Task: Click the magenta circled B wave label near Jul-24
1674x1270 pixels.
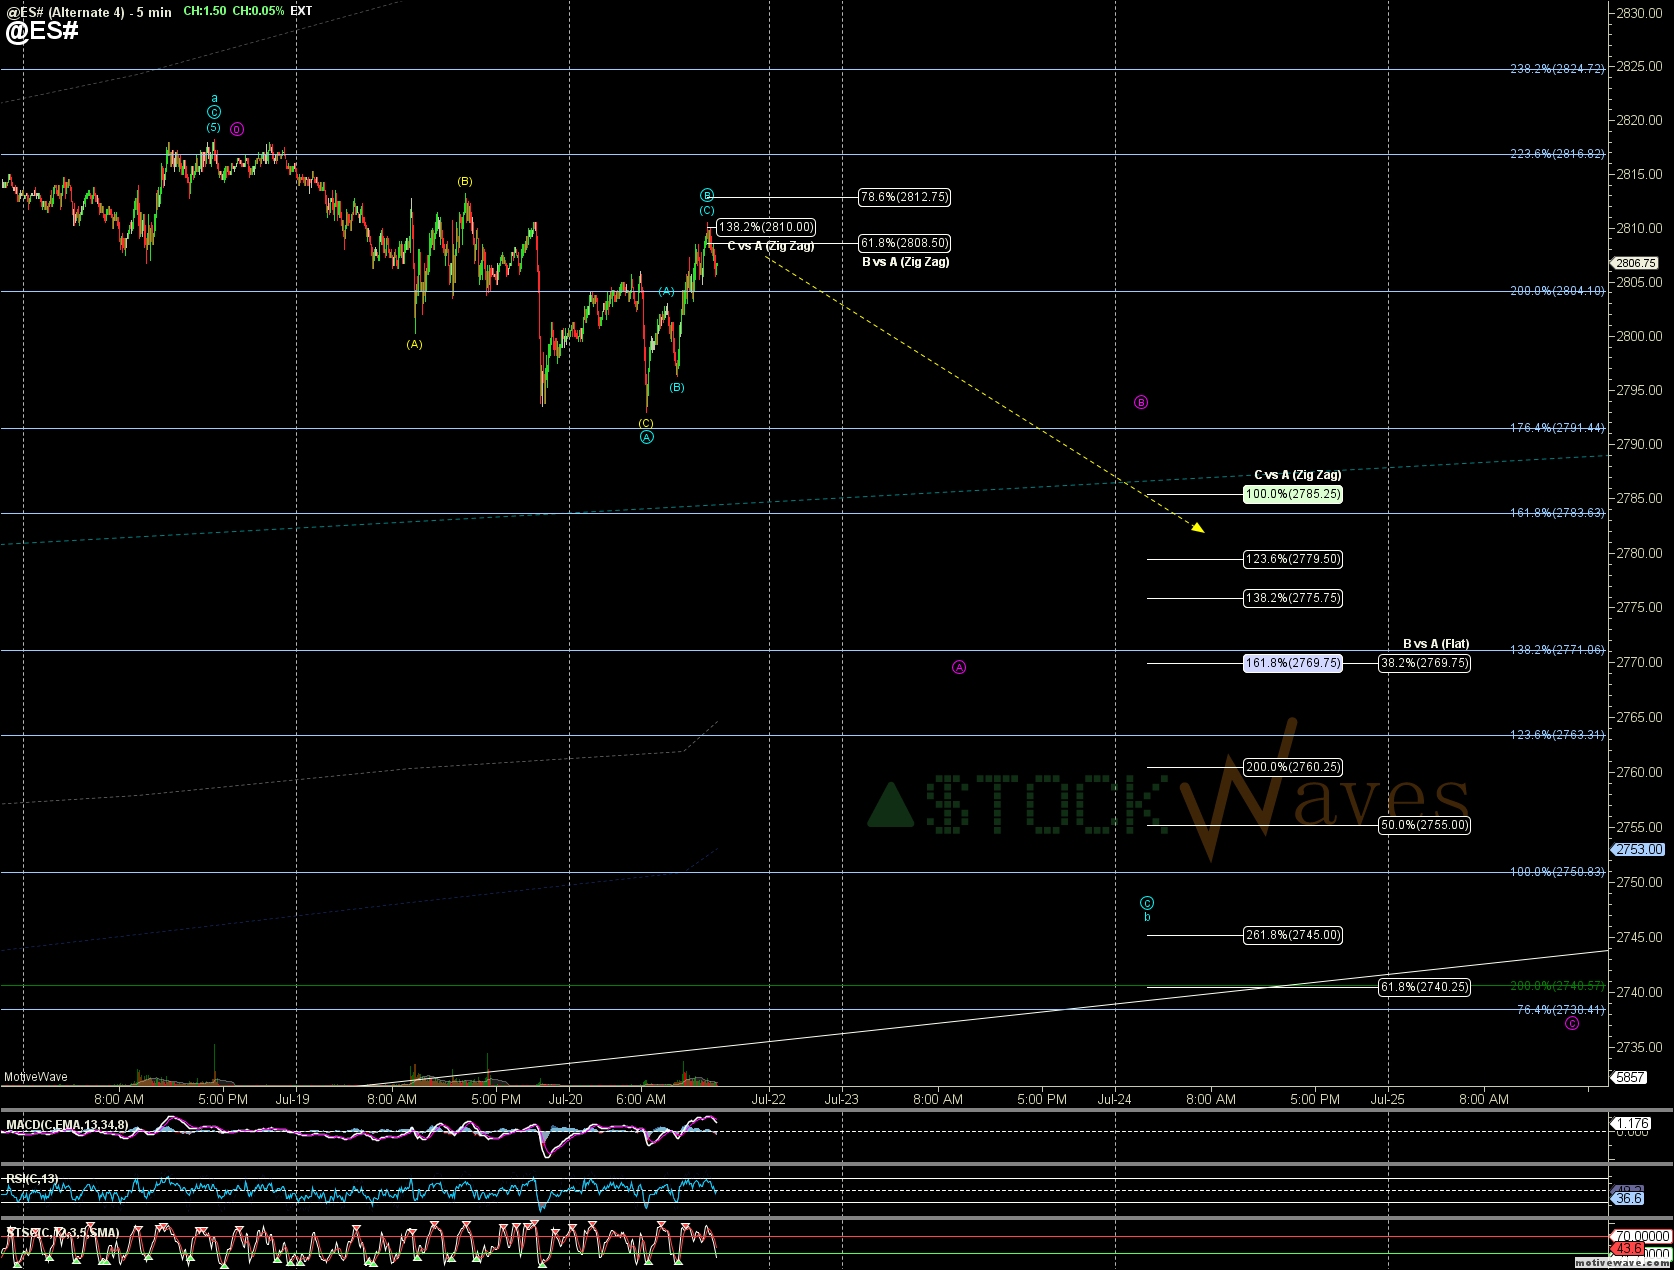Action: (1141, 402)
